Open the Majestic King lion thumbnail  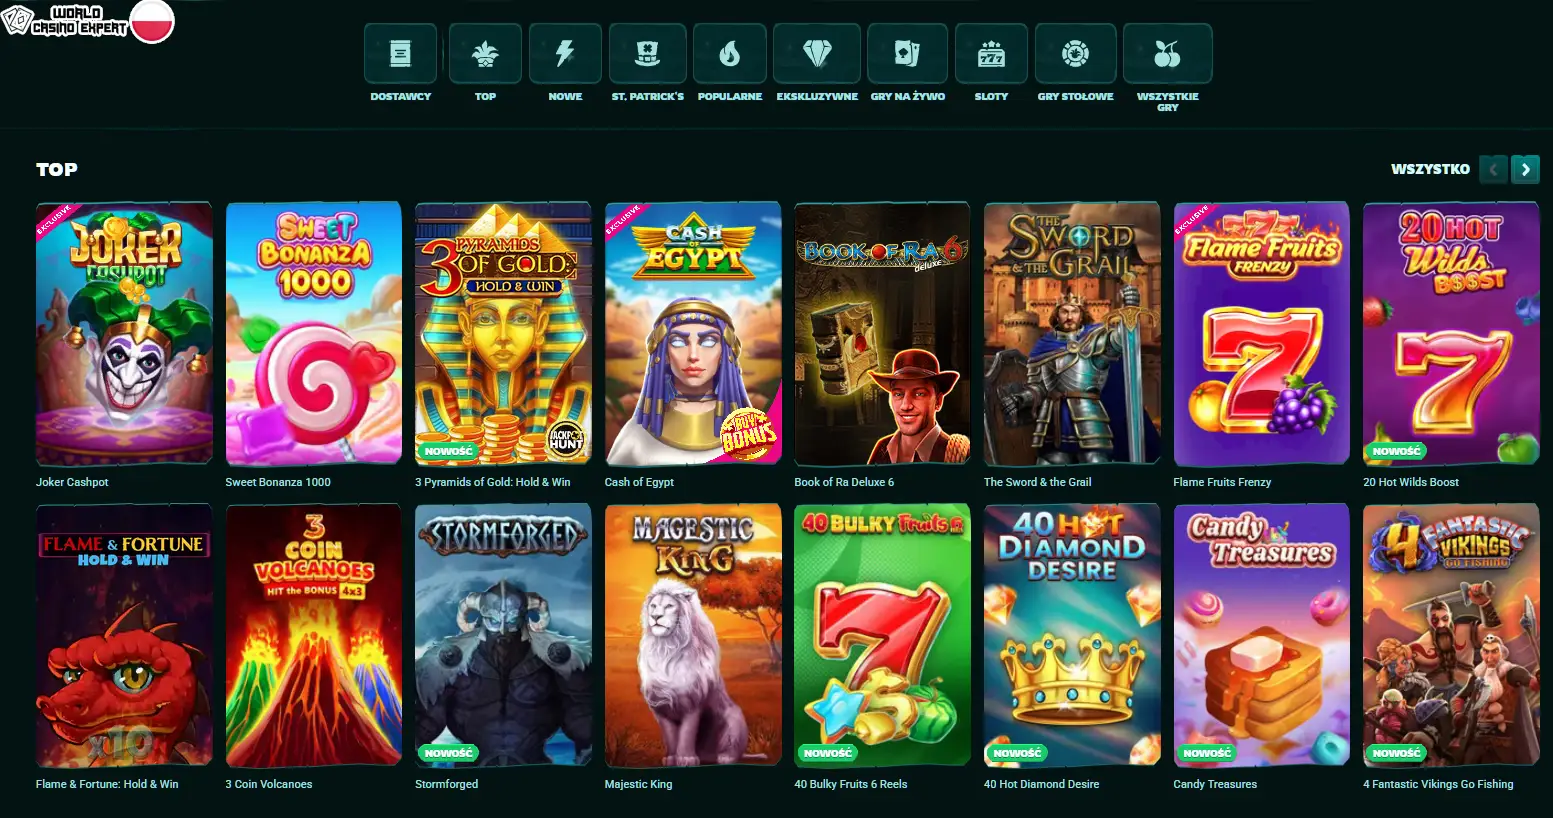[x=693, y=636]
